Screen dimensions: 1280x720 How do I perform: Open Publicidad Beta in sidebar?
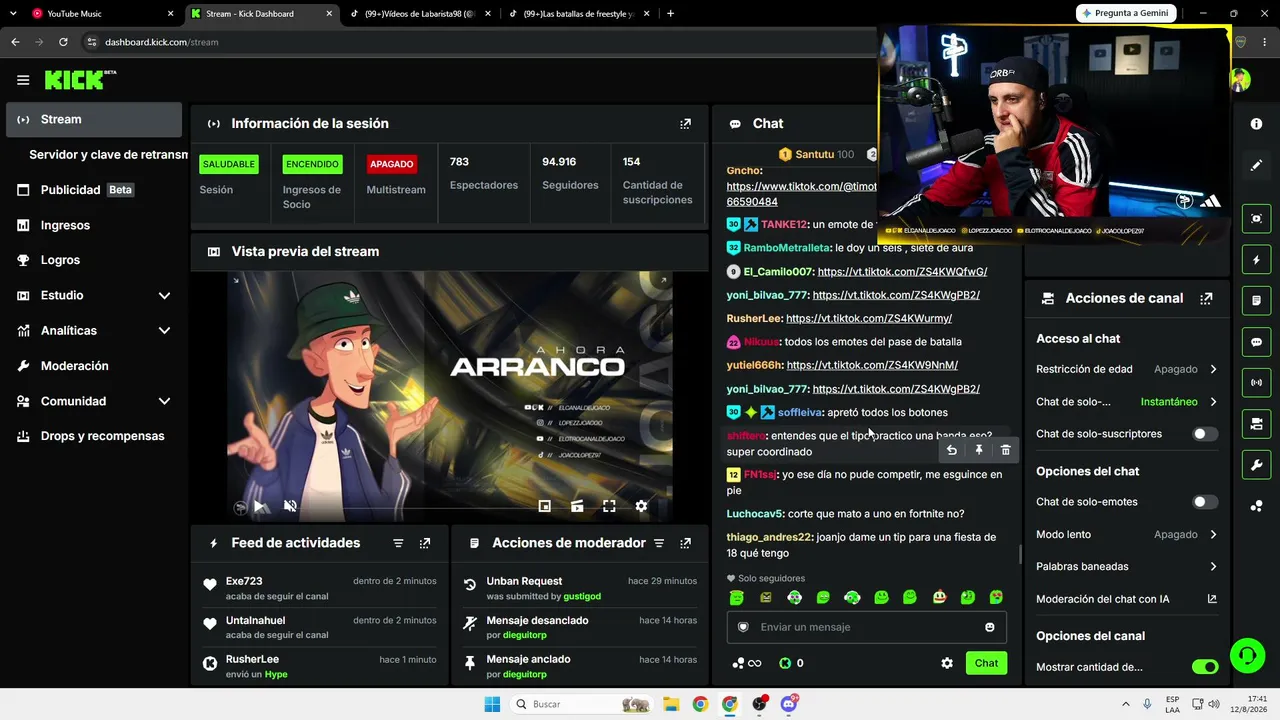tap(94, 190)
